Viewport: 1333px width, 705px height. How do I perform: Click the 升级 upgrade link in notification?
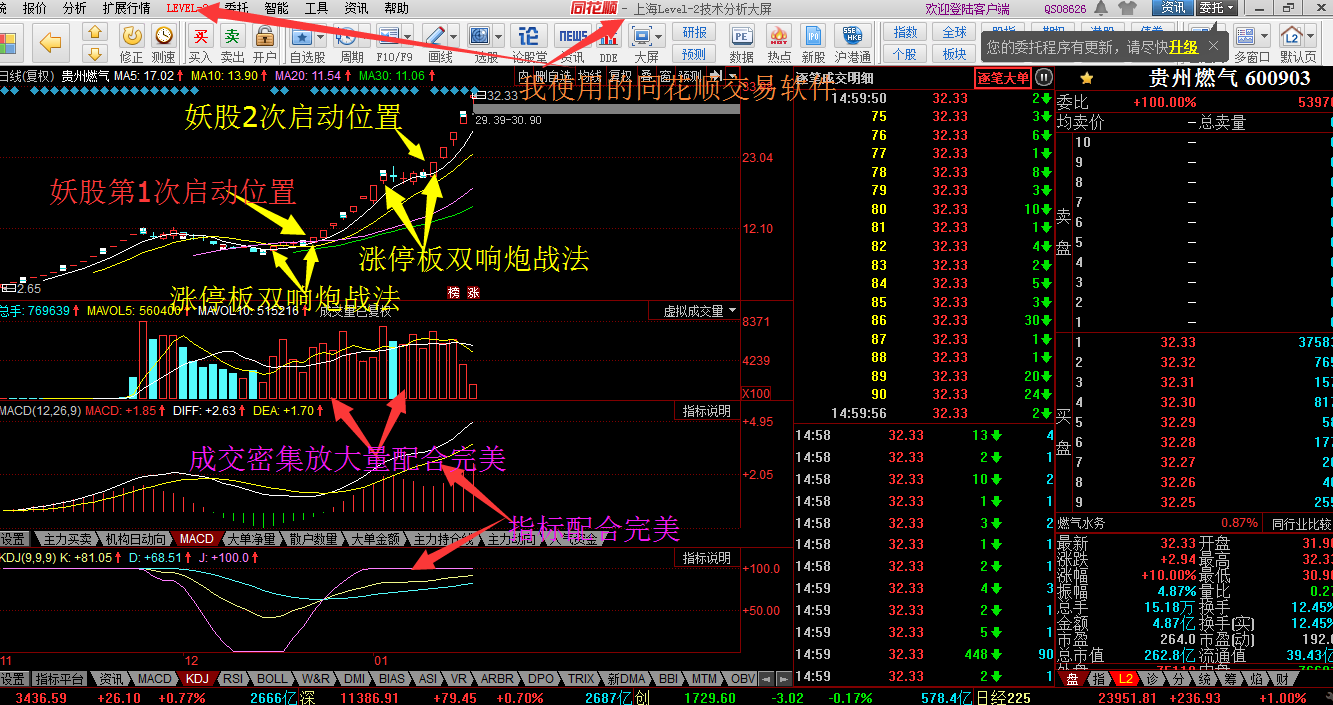[x=1183, y=46]
